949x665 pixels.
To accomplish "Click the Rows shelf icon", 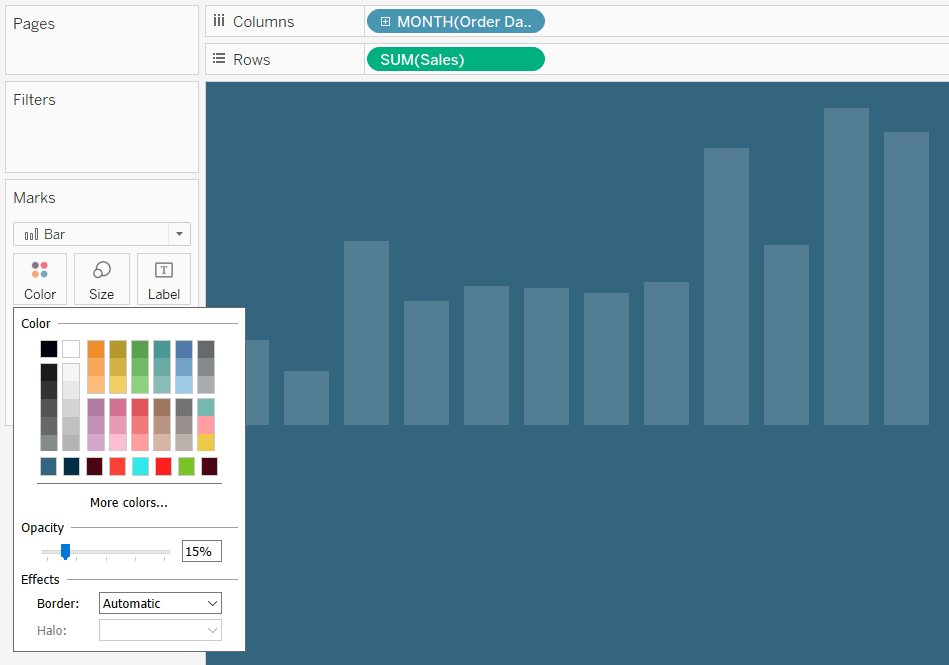I will tap(218, 59).
